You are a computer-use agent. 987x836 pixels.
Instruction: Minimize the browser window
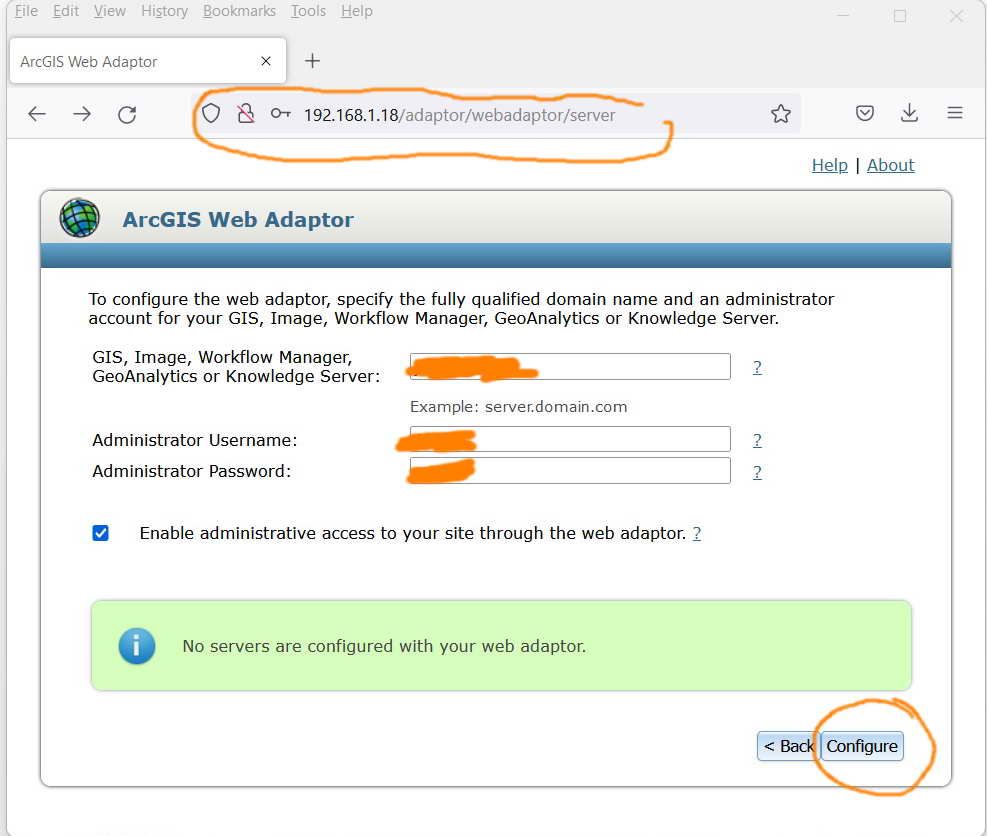pos(843,16)
